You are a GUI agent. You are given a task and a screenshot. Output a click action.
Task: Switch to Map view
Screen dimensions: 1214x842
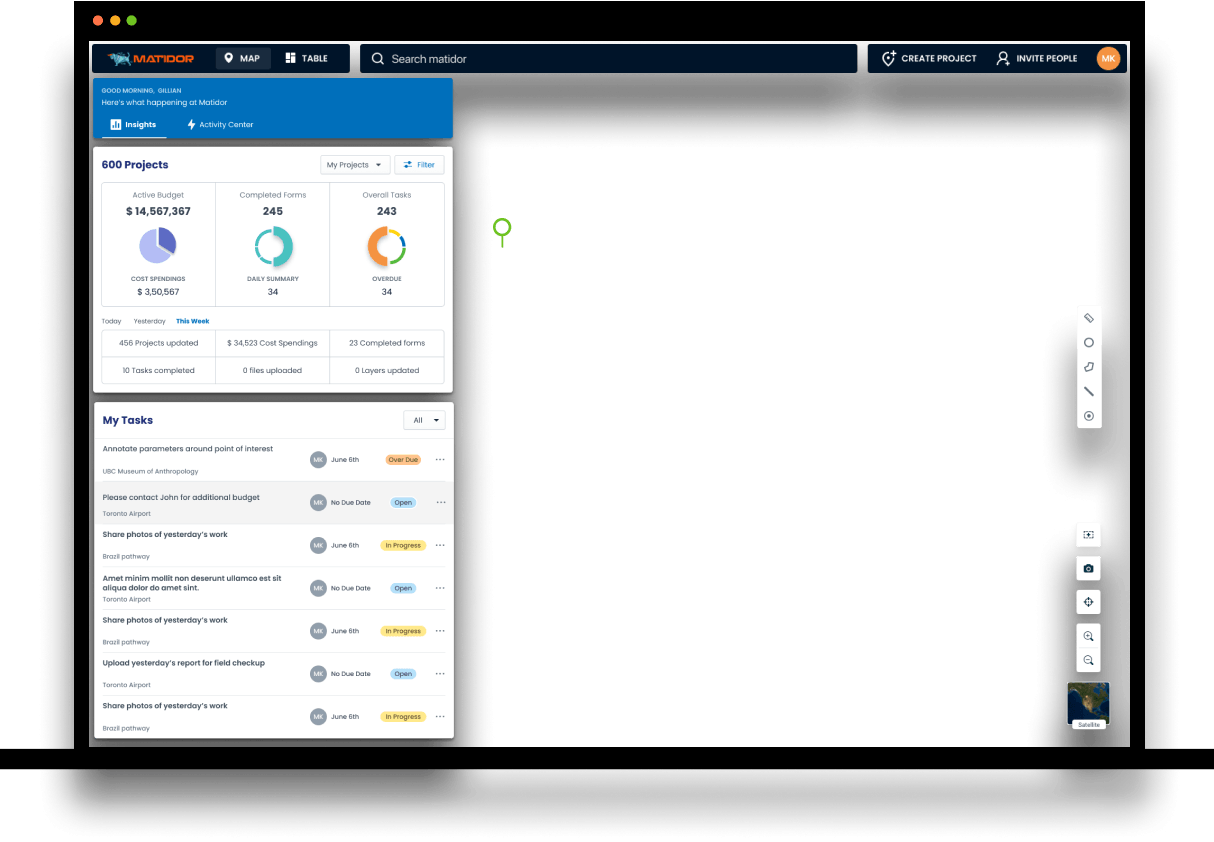click(x=243, y=58)
